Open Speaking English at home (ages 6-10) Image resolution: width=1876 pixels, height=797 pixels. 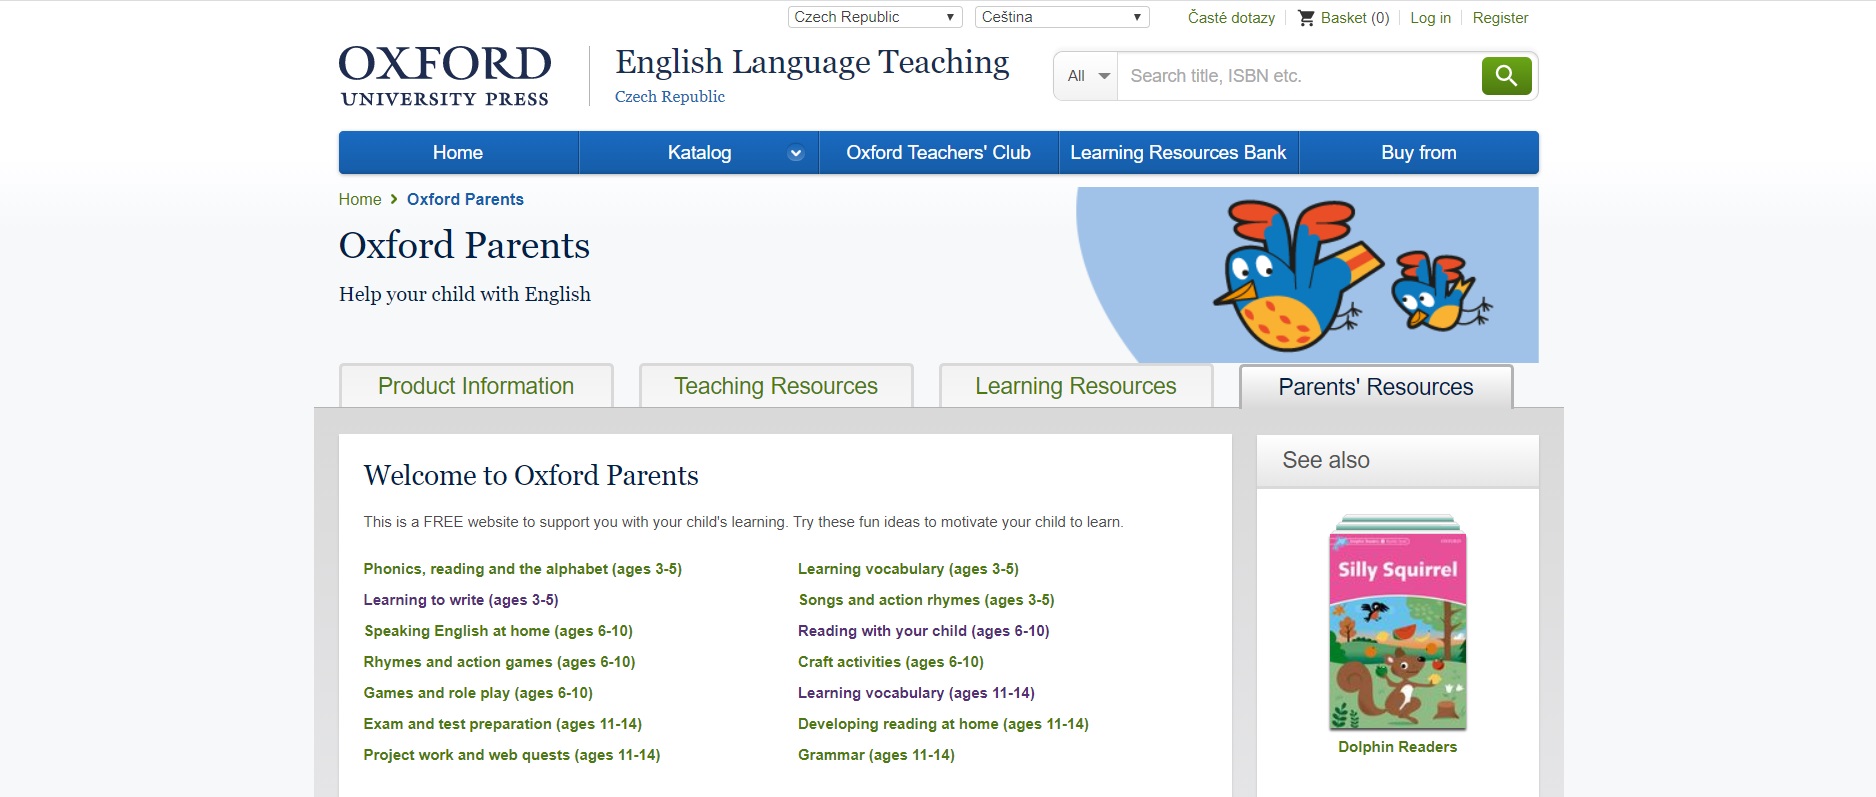coord(498,631)
